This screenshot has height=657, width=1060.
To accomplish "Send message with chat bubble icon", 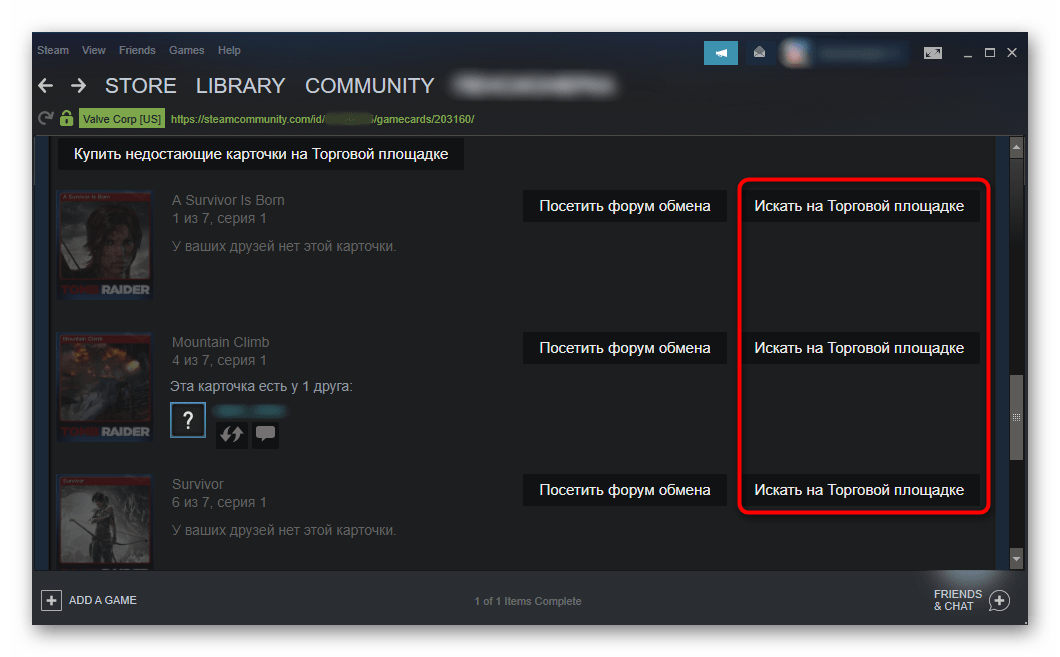I will tap(266, 435).
